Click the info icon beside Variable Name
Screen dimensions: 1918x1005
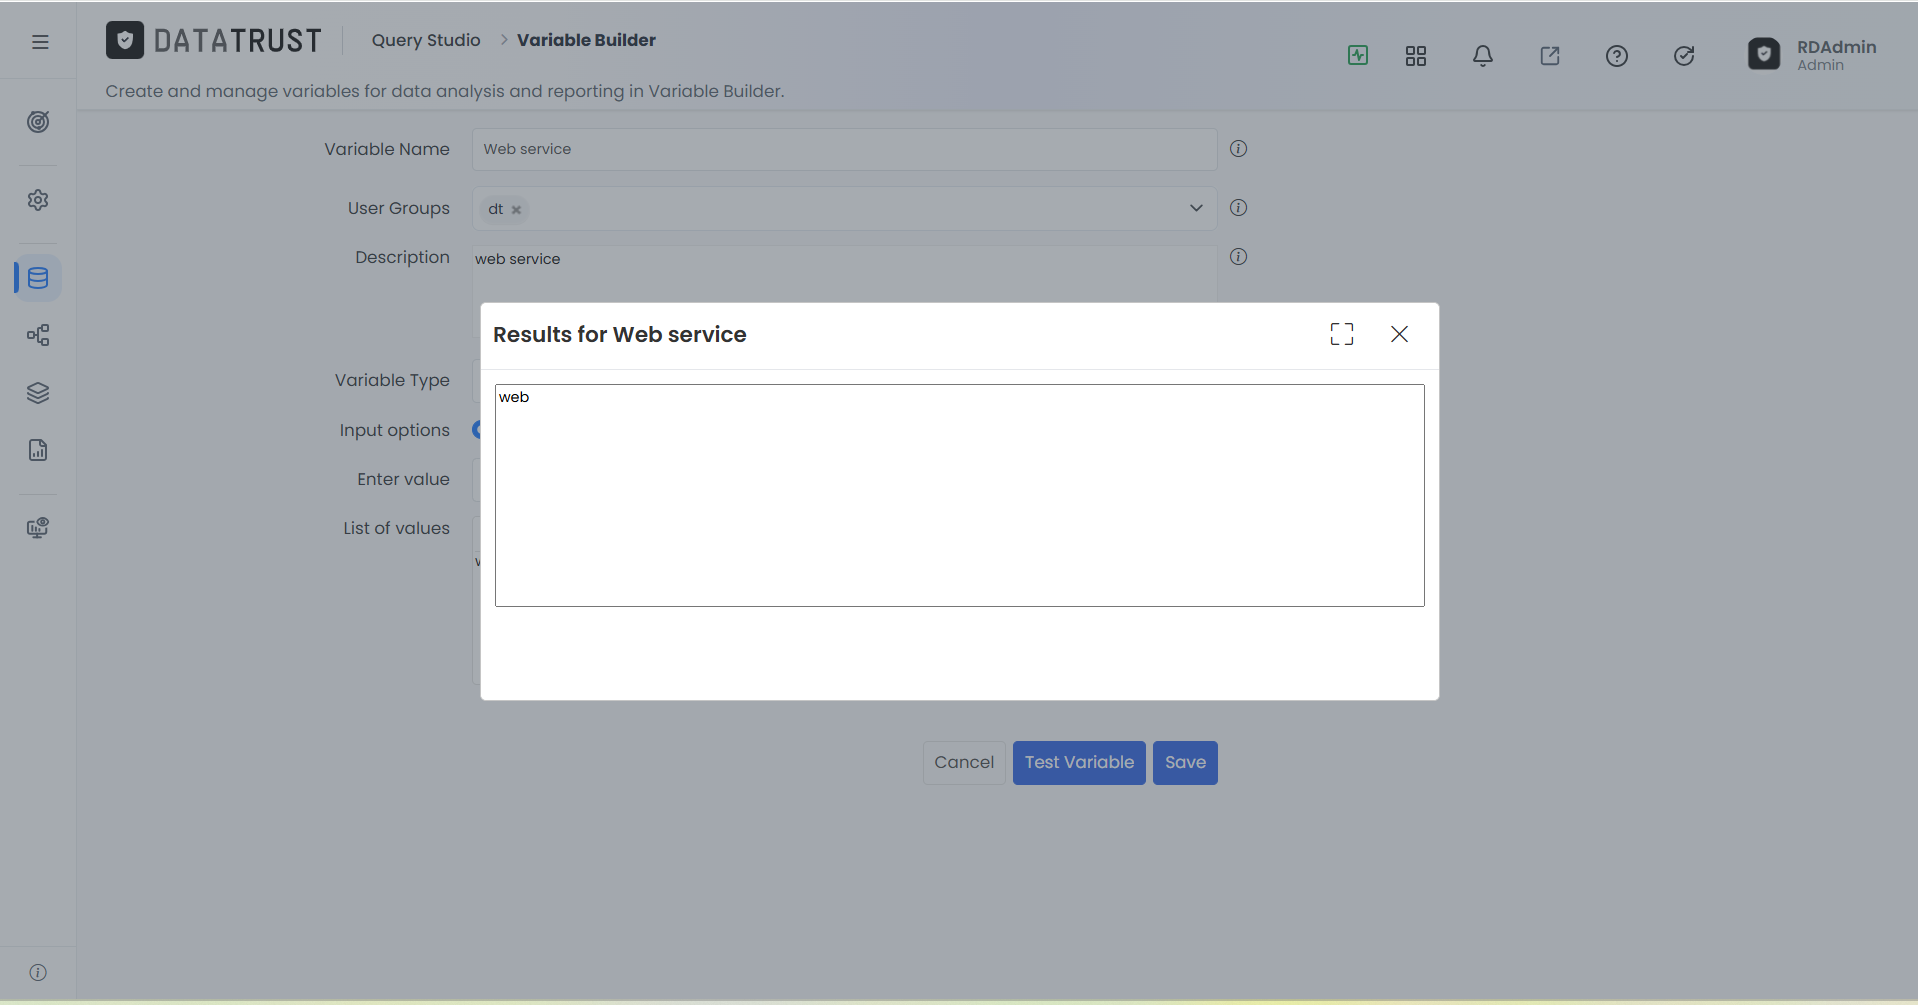tap(1238, 149)
